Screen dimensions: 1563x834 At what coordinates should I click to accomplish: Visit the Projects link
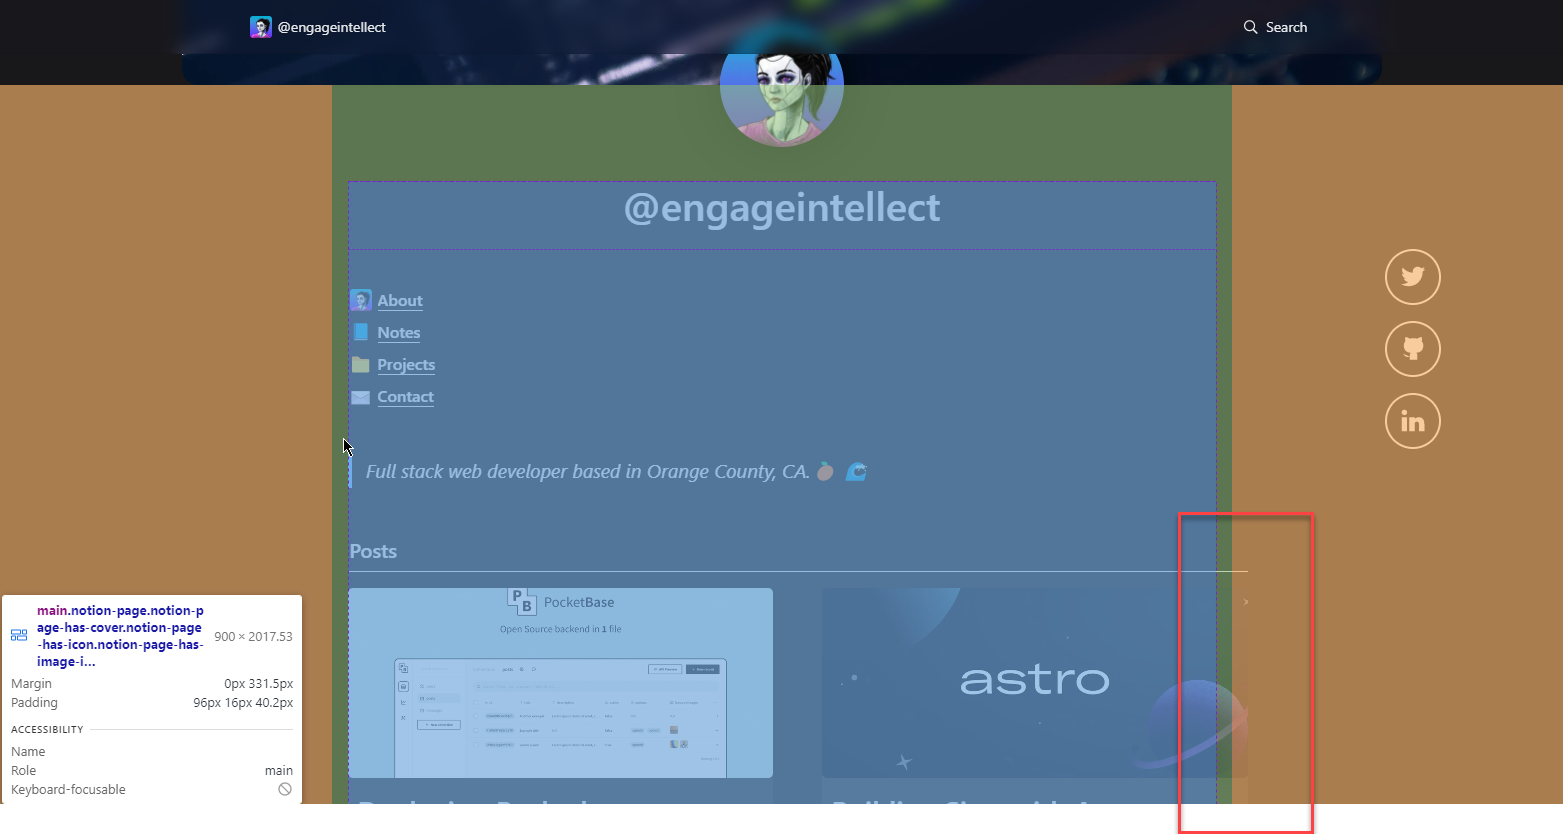(x=405, y=364)
